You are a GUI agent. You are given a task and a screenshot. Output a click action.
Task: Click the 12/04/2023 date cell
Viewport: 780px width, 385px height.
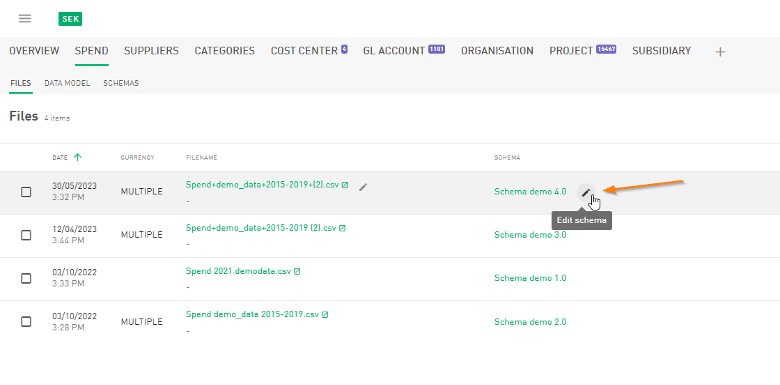75,229
